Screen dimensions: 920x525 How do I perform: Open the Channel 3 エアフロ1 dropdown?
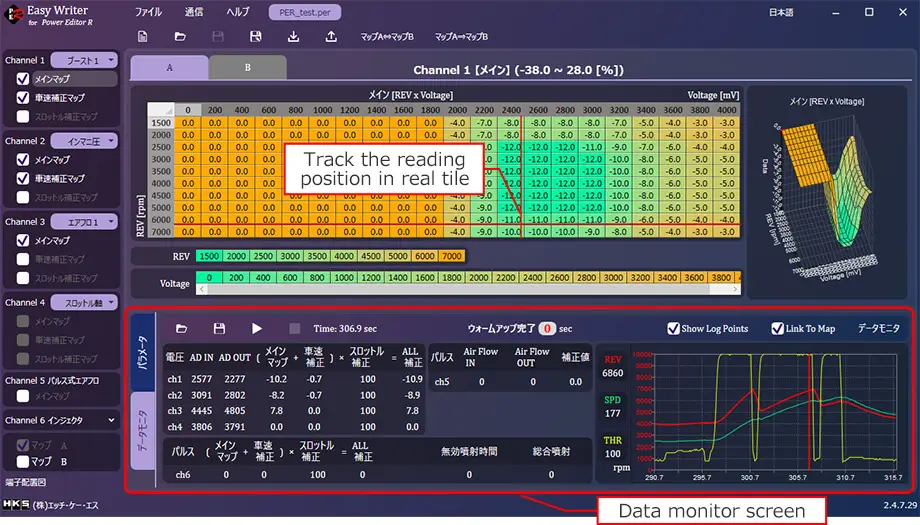(x=84, y=222)
